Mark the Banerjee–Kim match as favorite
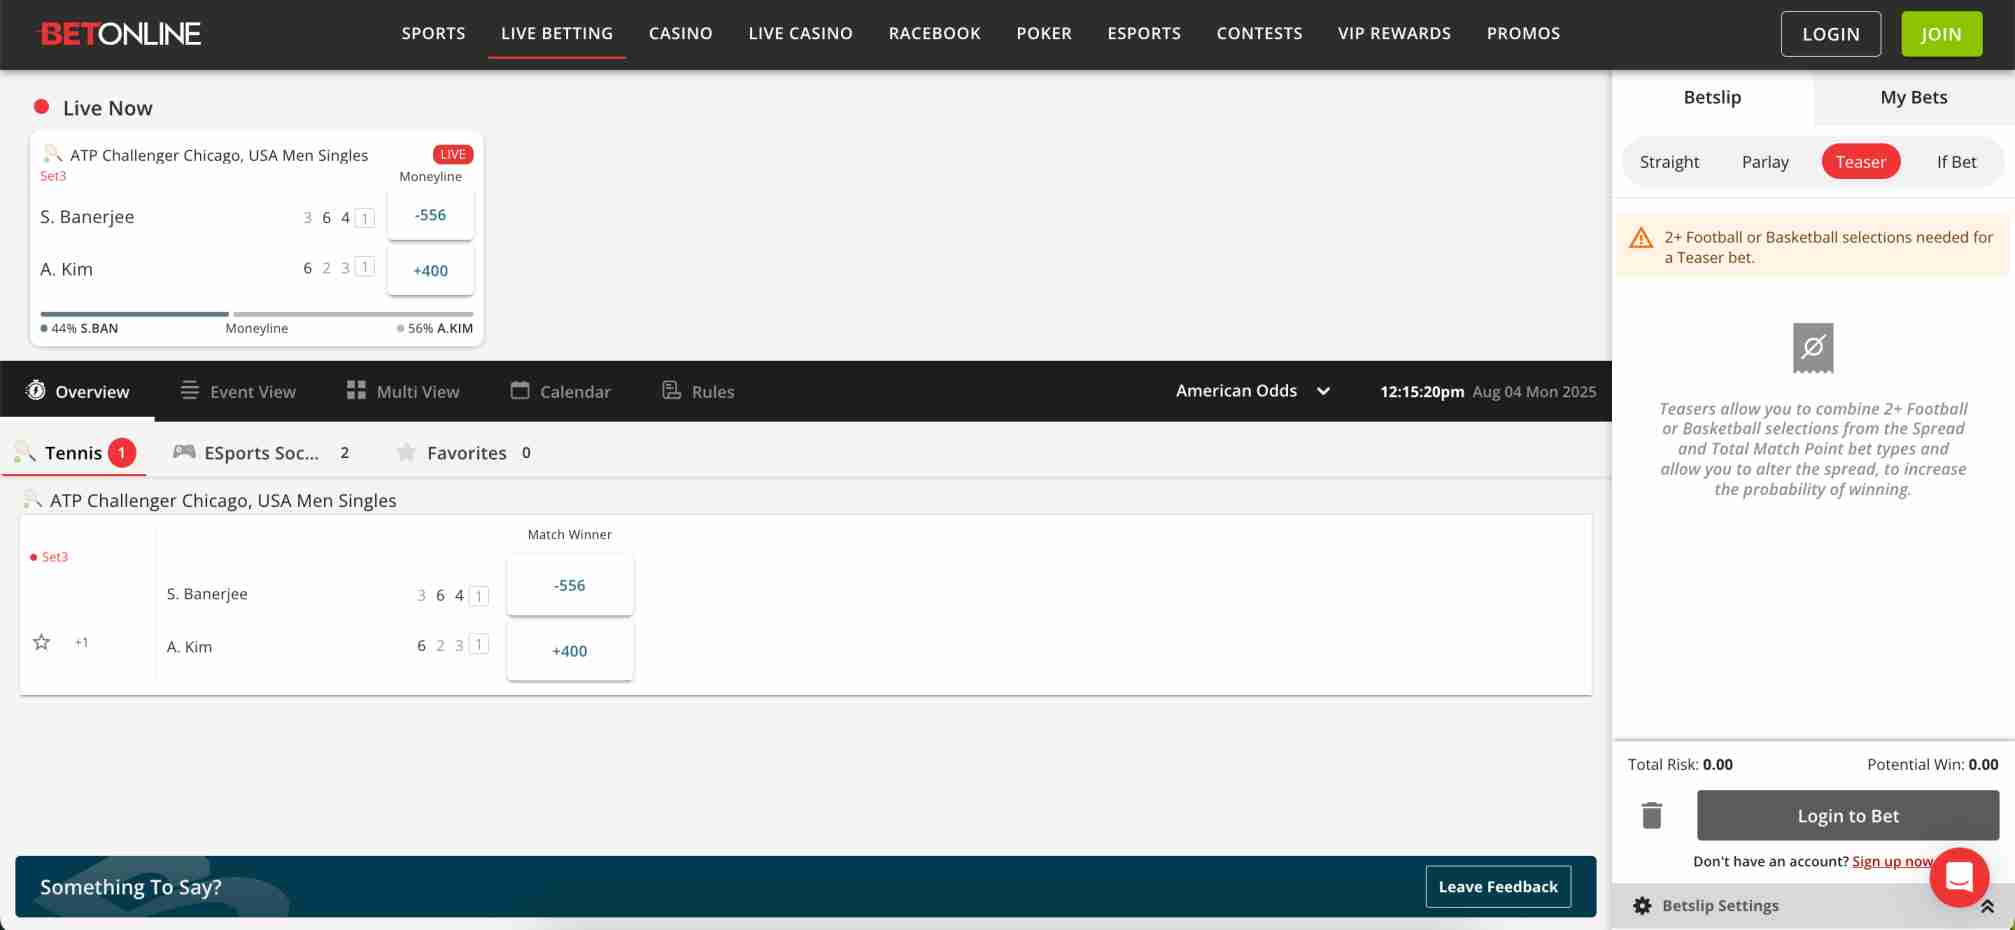 pos(41,642)
